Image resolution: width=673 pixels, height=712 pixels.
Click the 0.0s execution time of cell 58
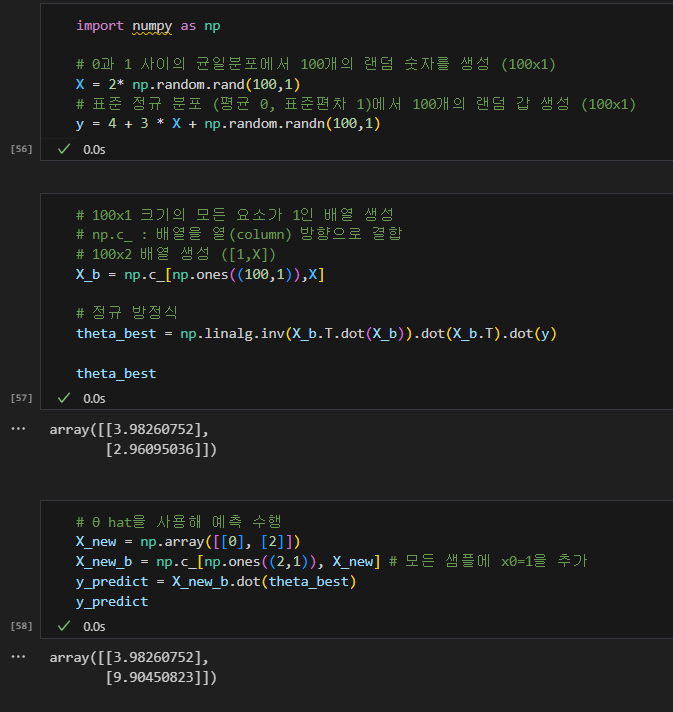tap(94, 627)
